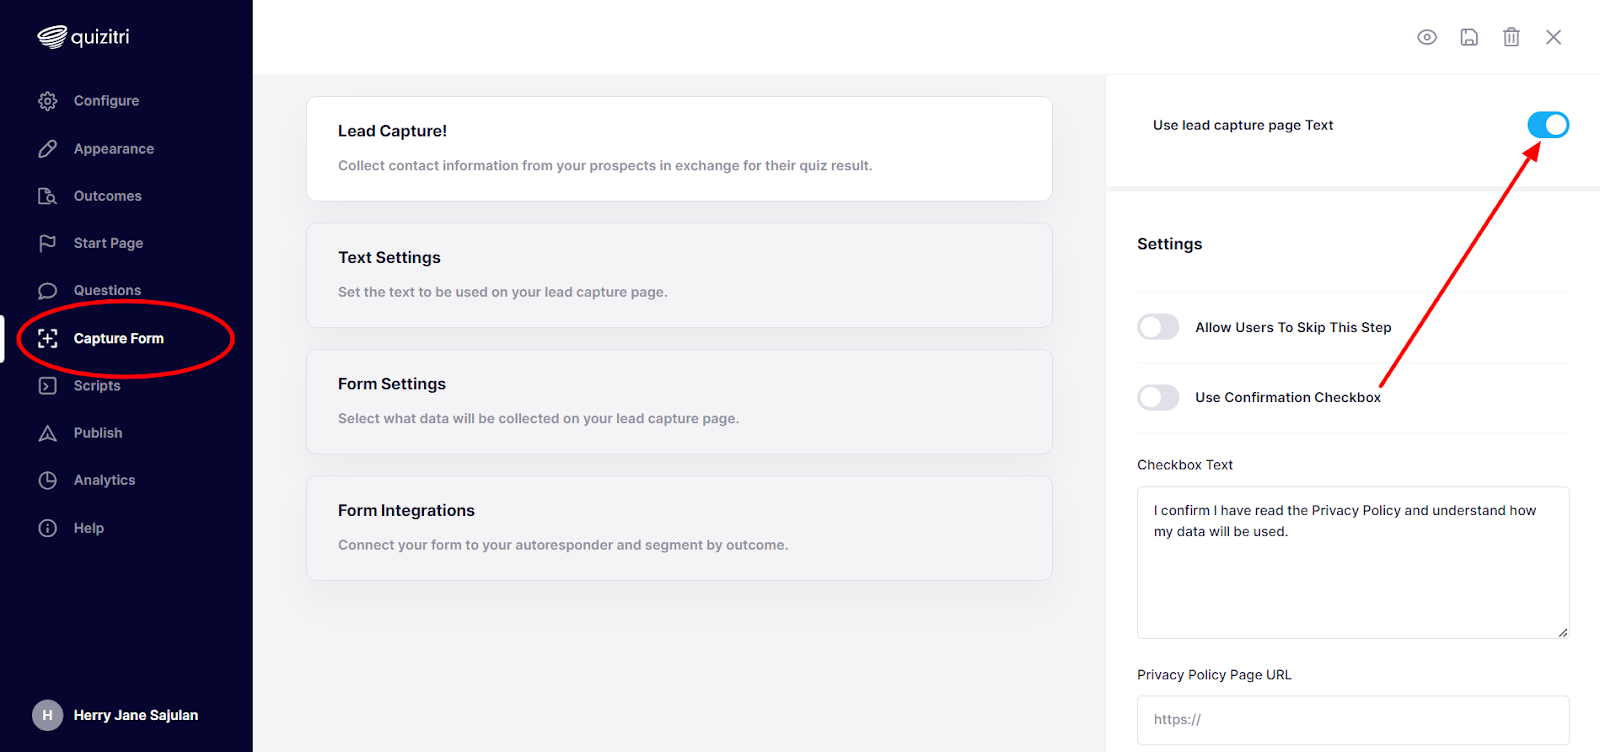Click the save disk icon
The height and width of the screenshot is (752, 1600).
[1469, 37]
